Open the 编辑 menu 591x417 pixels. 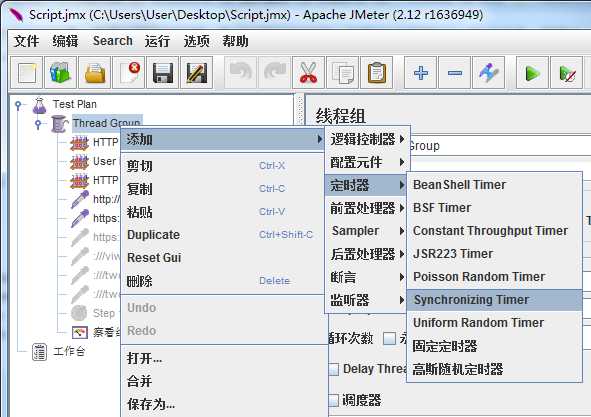65,41
